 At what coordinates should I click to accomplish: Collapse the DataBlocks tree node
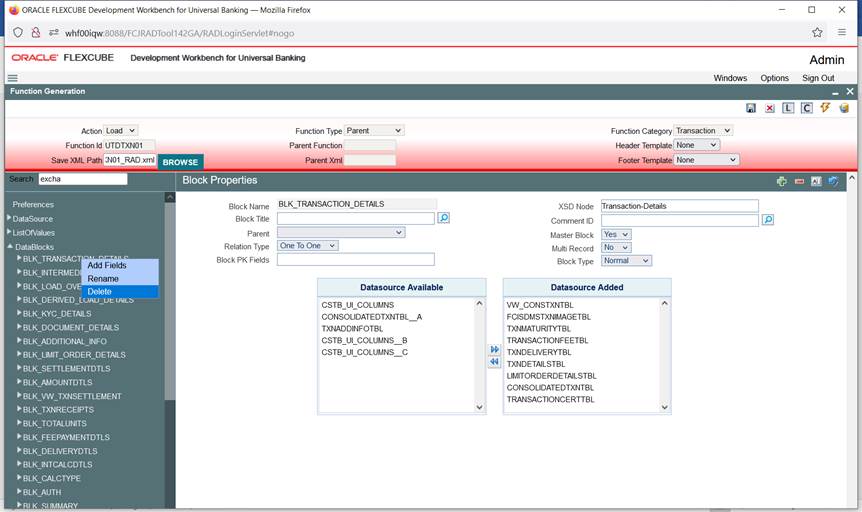pos(10,246)
